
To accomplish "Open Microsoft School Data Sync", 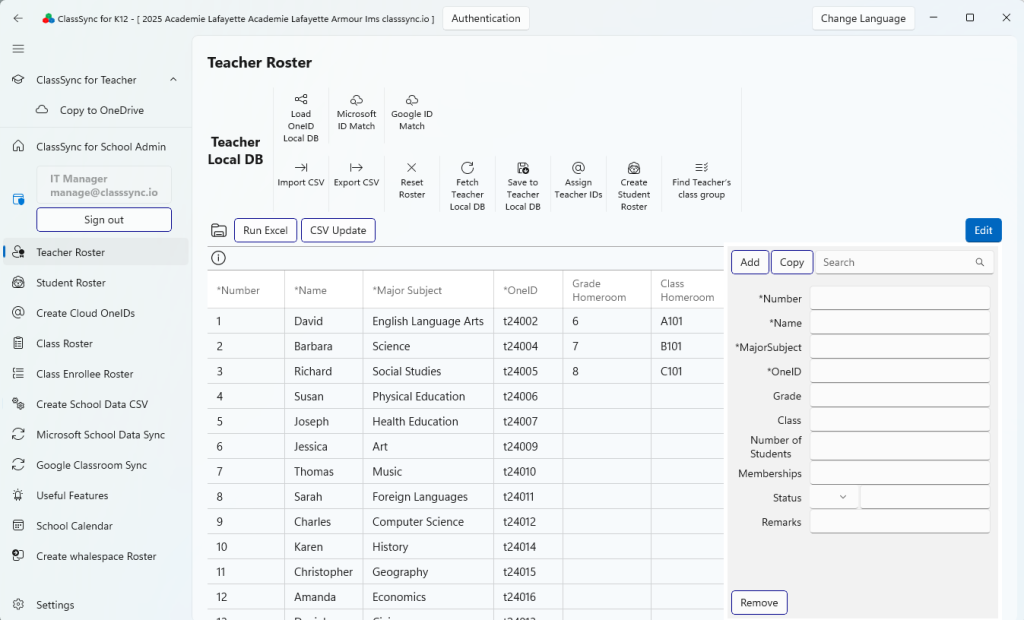I will [x=96, y=434].
